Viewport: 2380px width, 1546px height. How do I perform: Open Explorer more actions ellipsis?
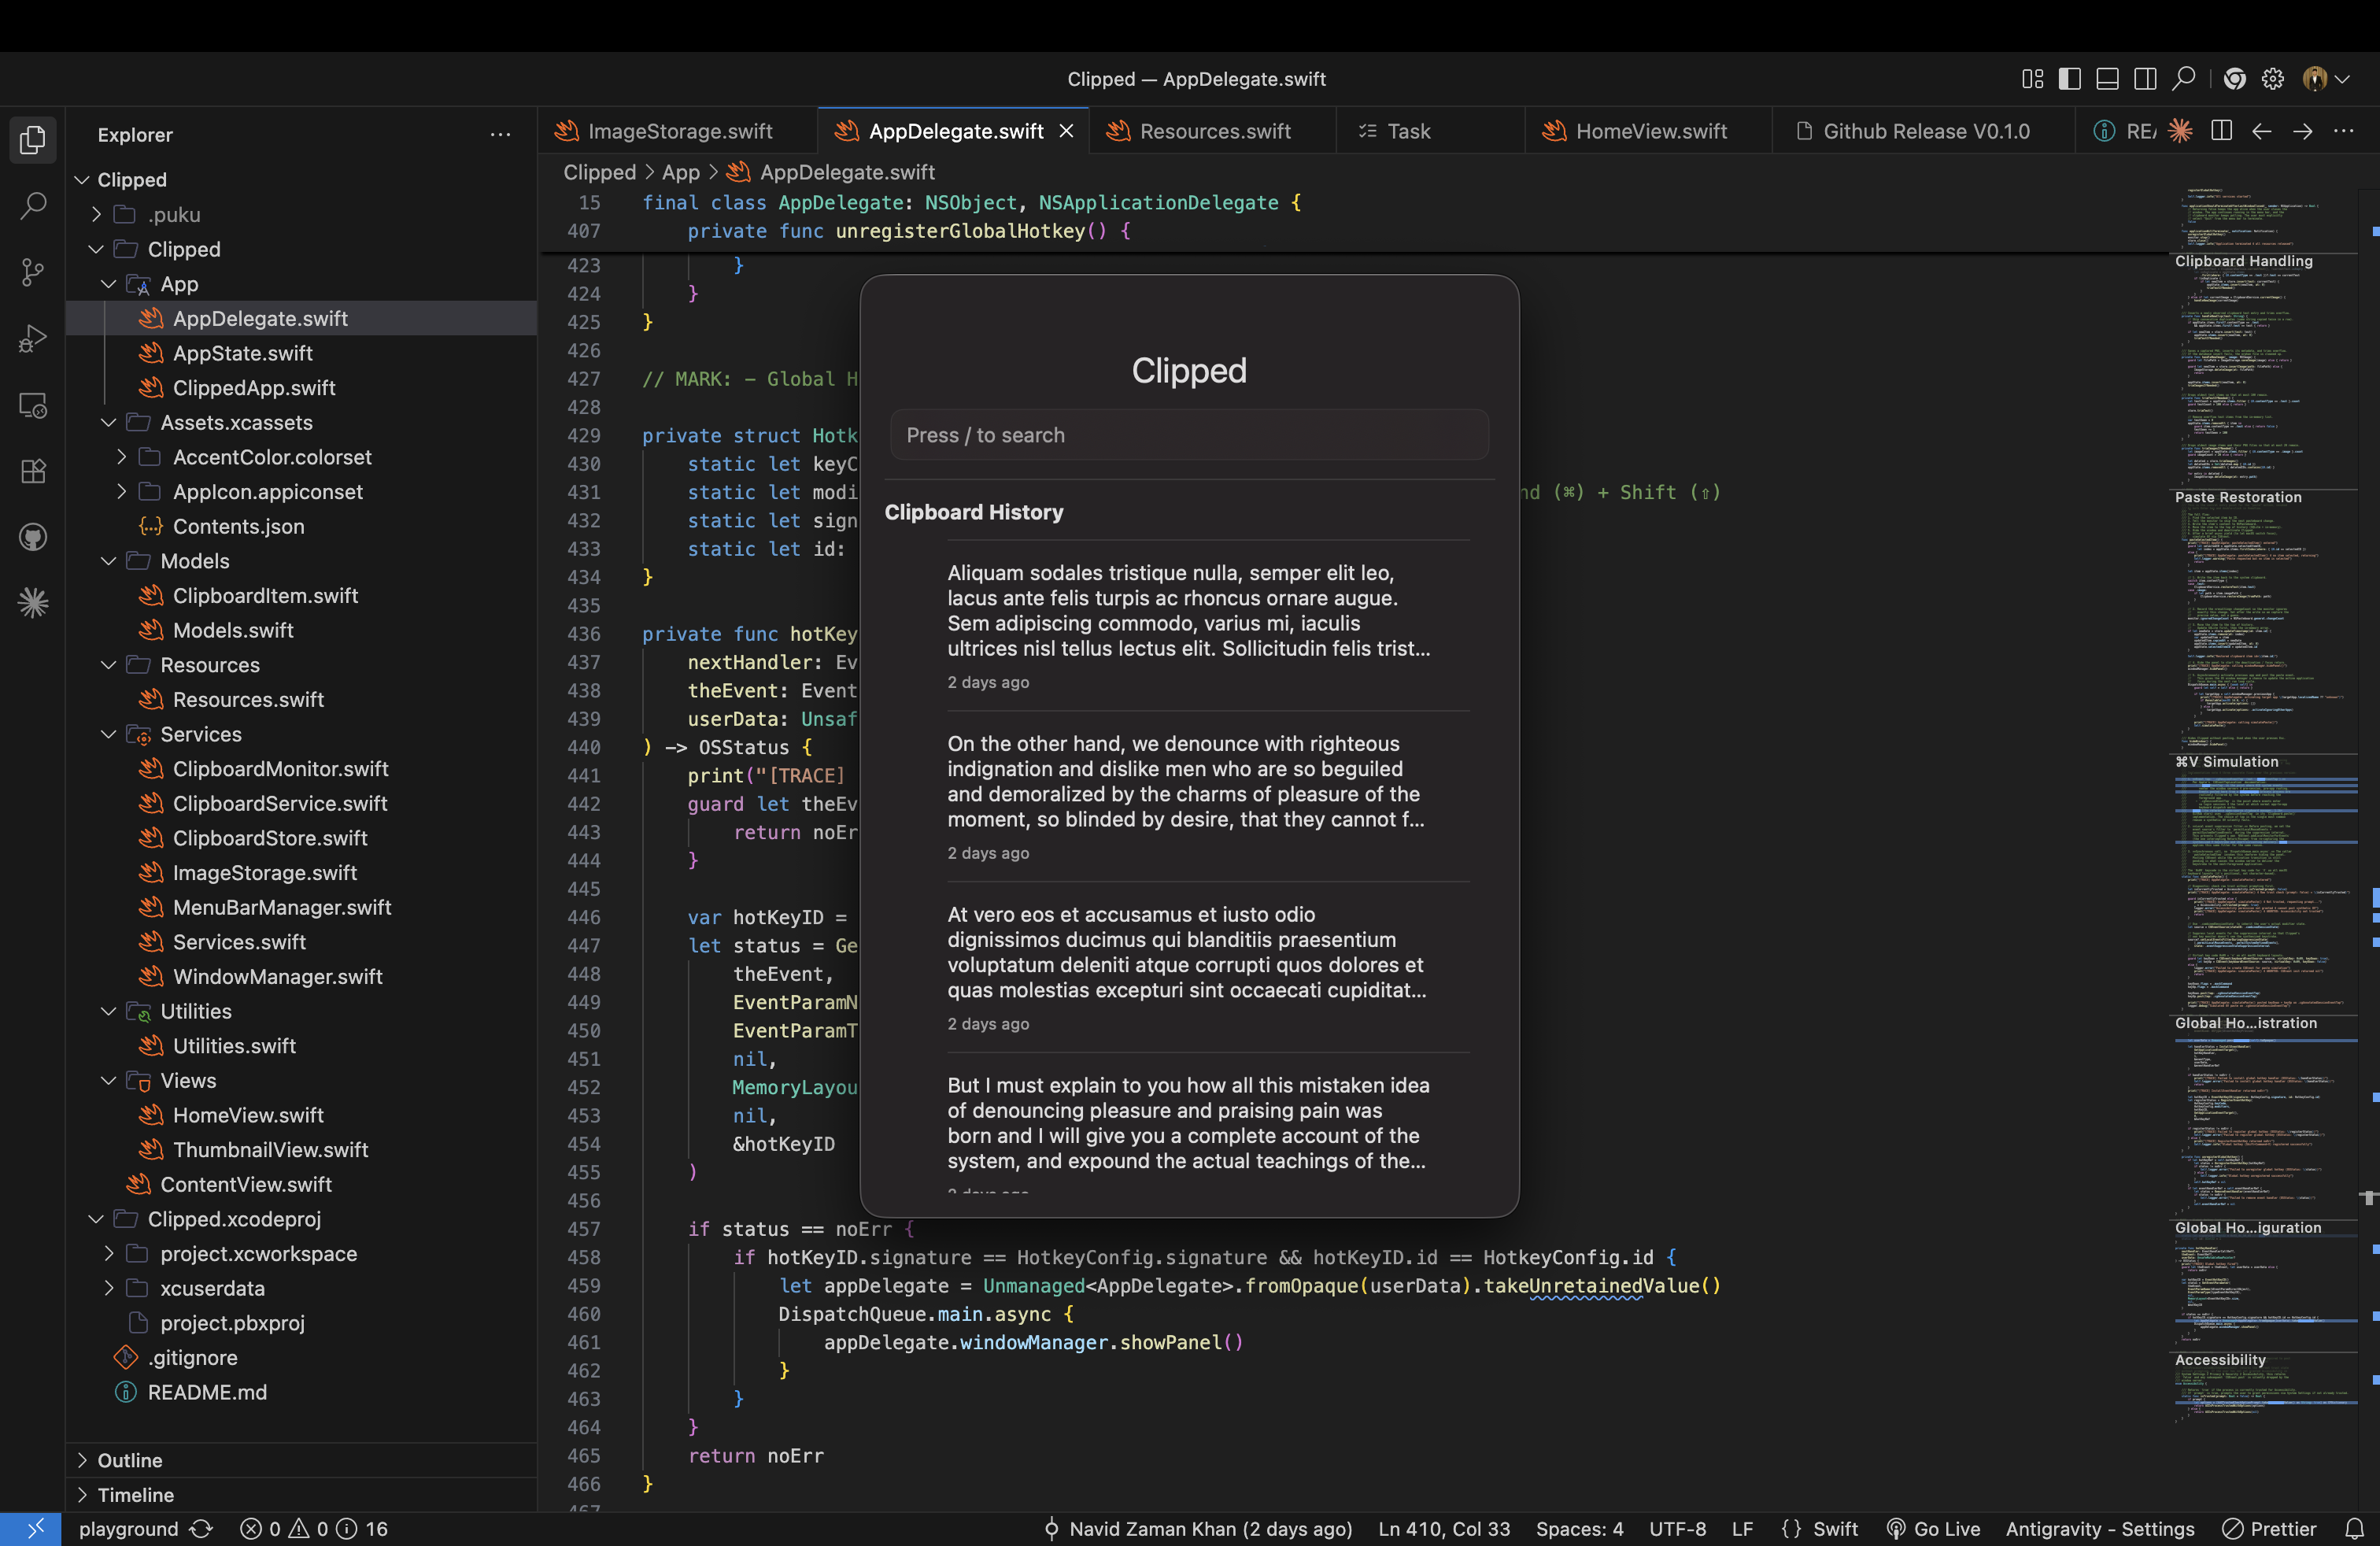(x=500, y=134)
